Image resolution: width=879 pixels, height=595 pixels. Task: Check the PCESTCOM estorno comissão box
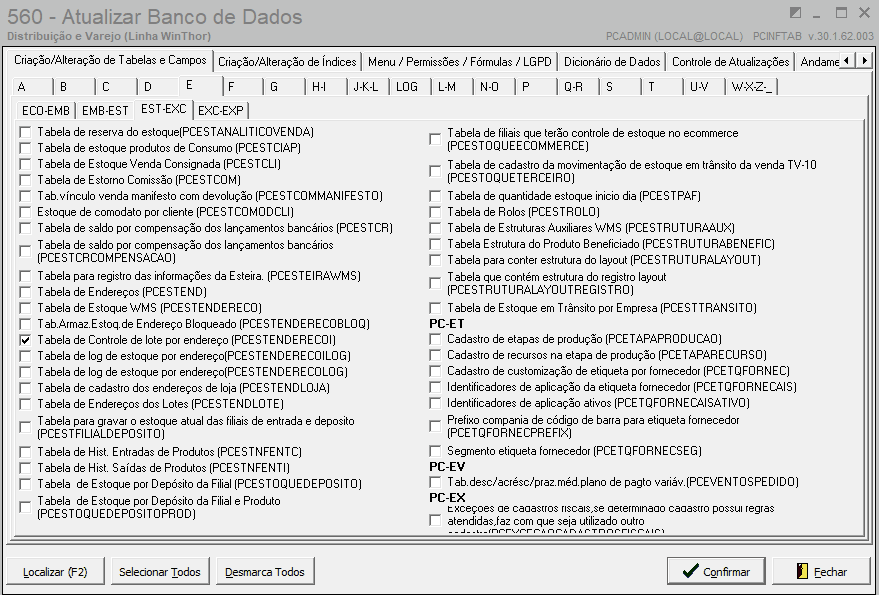(x=25, y=180)
